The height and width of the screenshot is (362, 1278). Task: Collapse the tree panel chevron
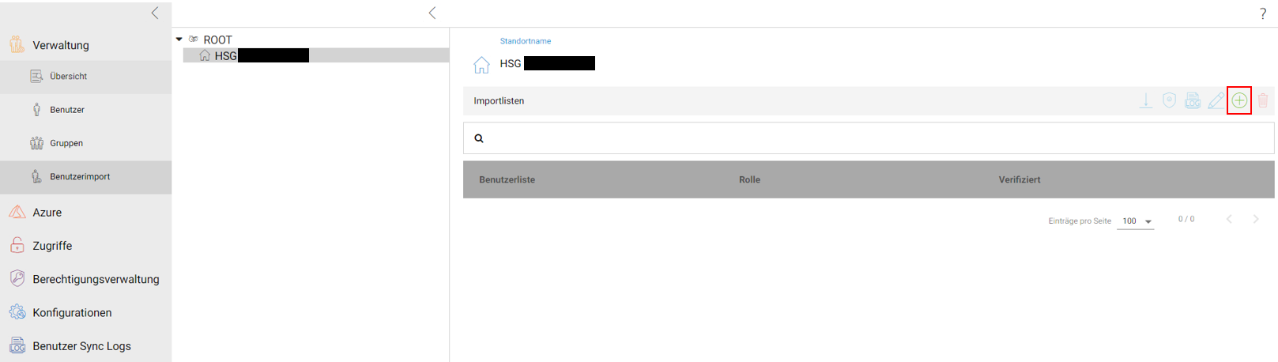[431, 13]
